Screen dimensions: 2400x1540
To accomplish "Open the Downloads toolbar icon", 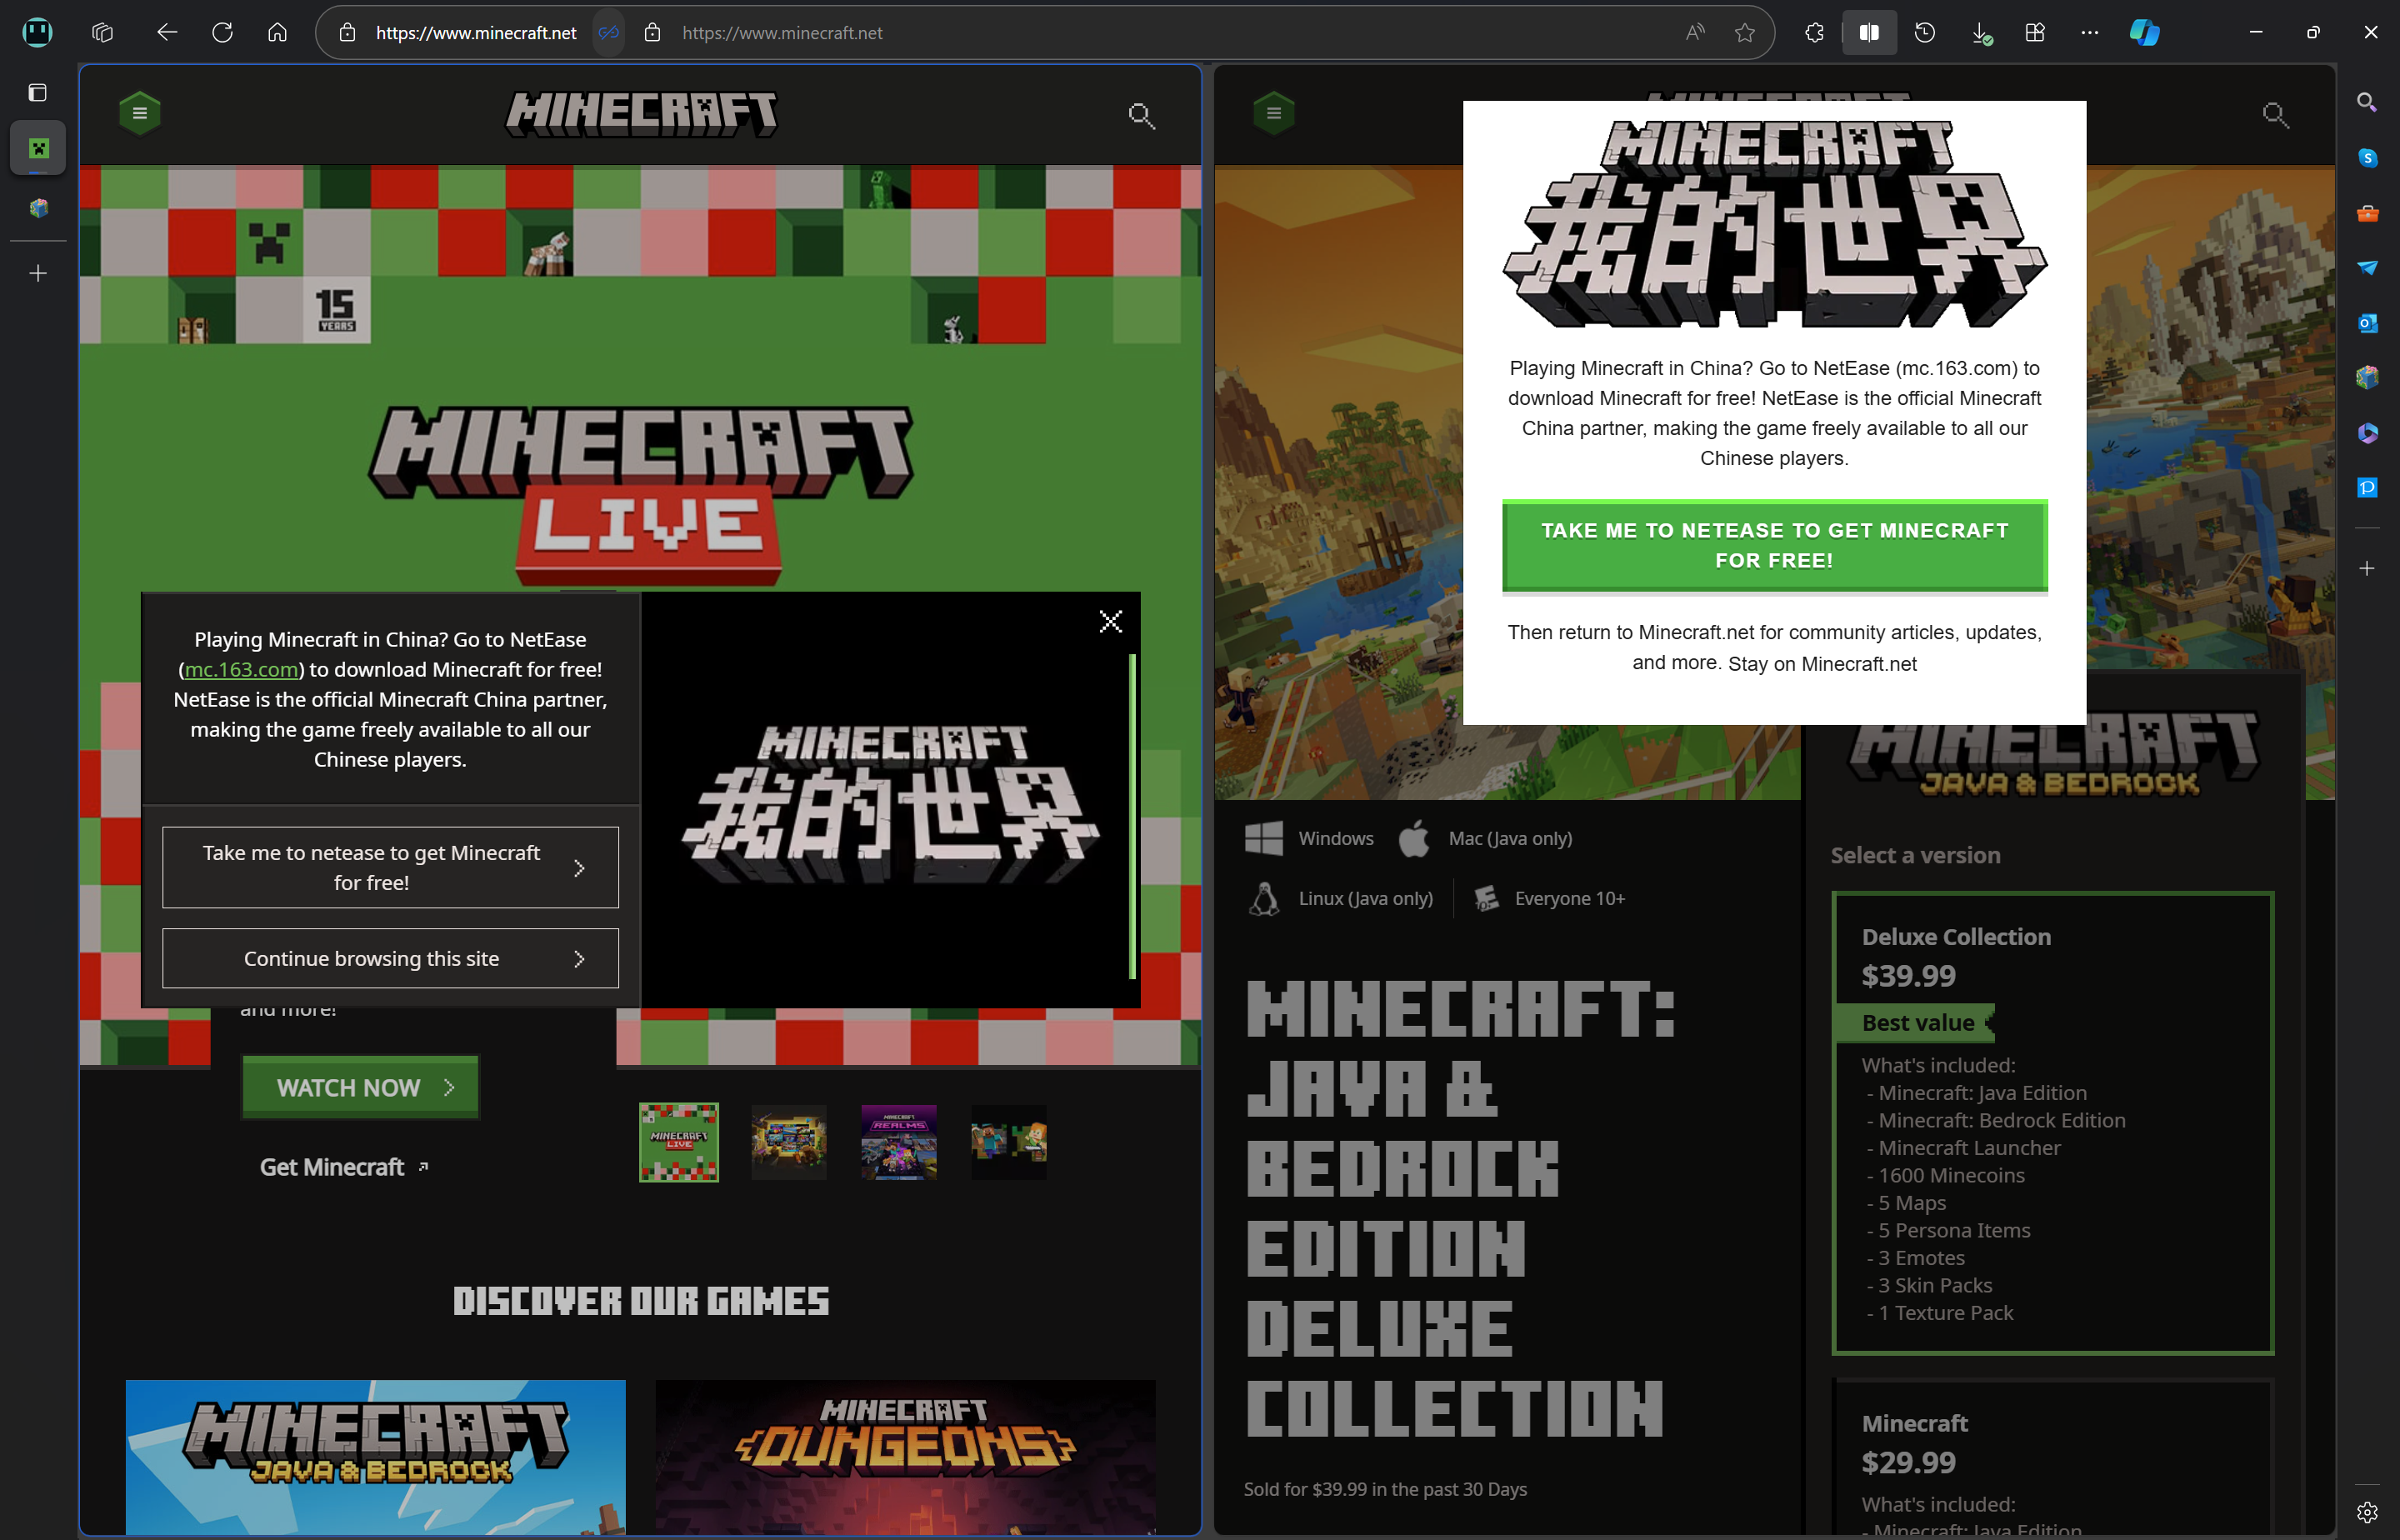I will tap(1980, 33).
